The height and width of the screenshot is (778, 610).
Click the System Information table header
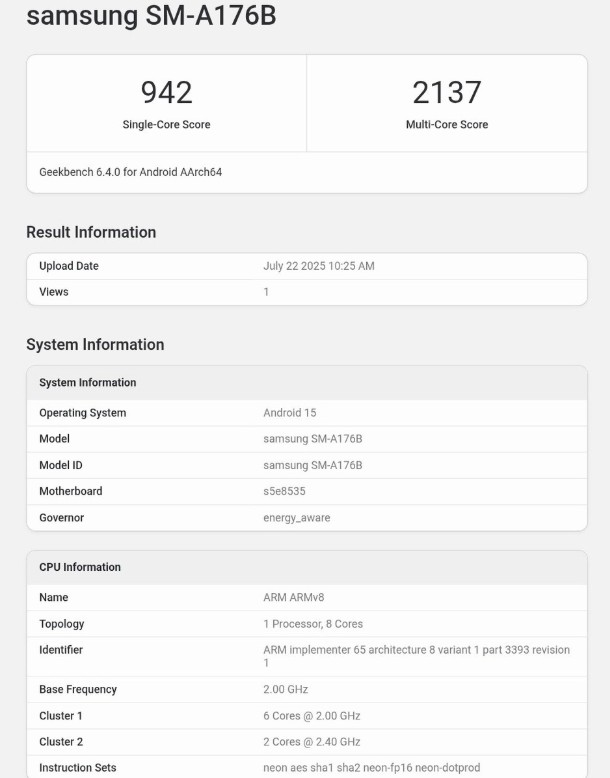pyautogui.click(x=88, y=383)
